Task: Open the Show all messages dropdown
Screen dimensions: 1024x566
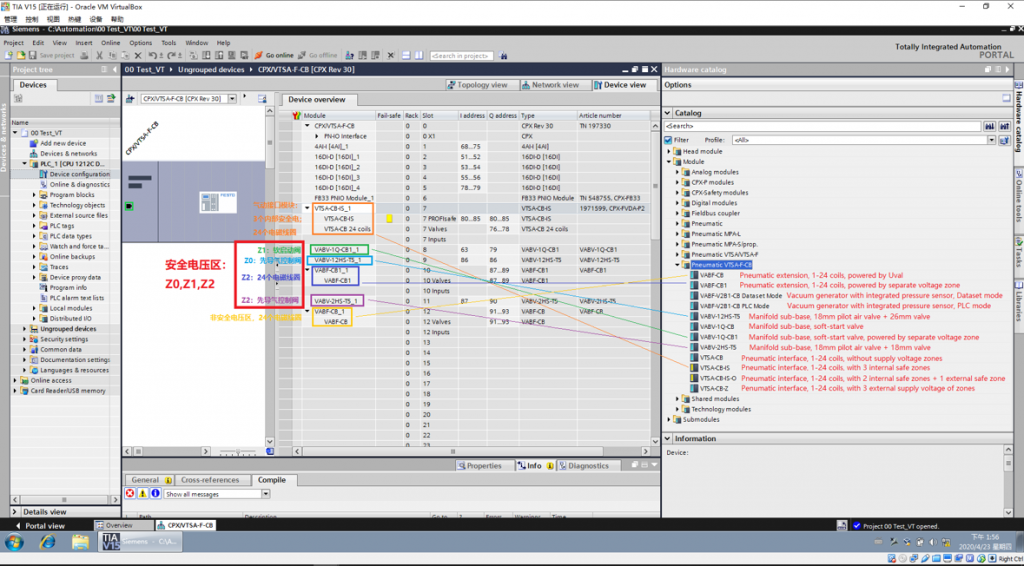Action: pos(266,494)
